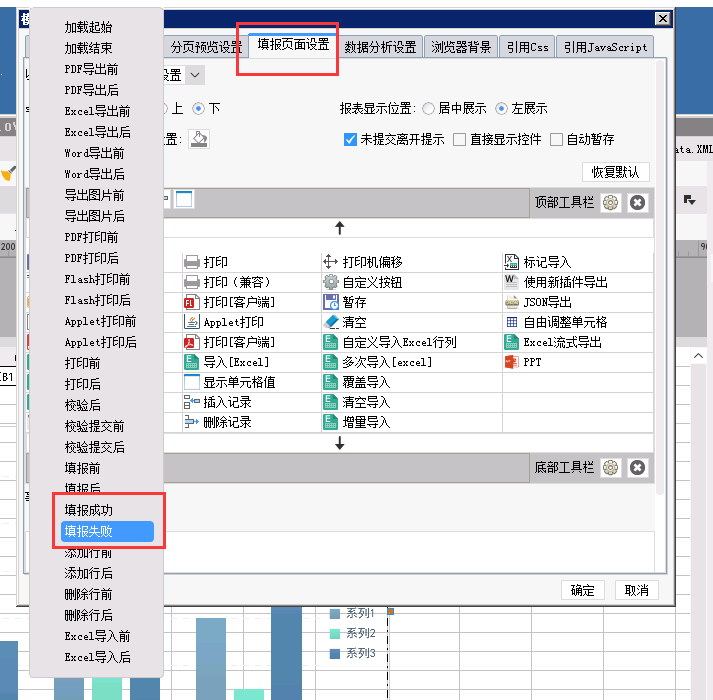The width and height of the screenshot is (713, 700).
Task: Select Flash打印前 menu entry
Action: (96, 279)
